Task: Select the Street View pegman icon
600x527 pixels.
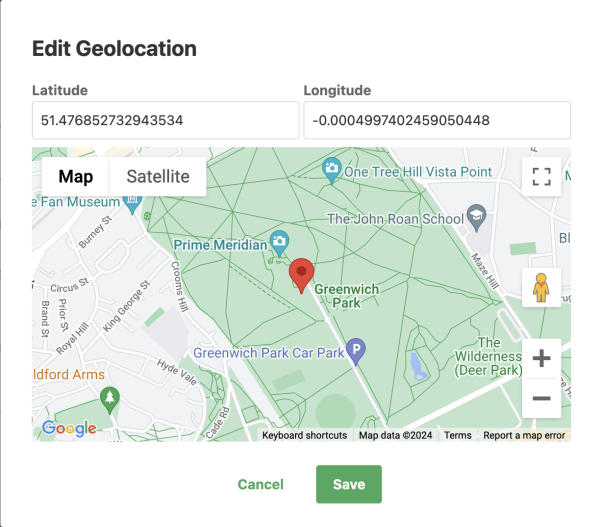Action: pos(541,288)
